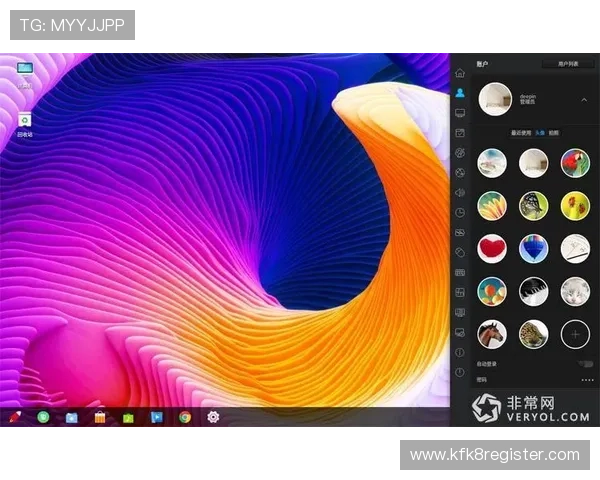Open System Information icon in sidebar
Viewport: 600px width, 480px height.
tap(460, 352)
